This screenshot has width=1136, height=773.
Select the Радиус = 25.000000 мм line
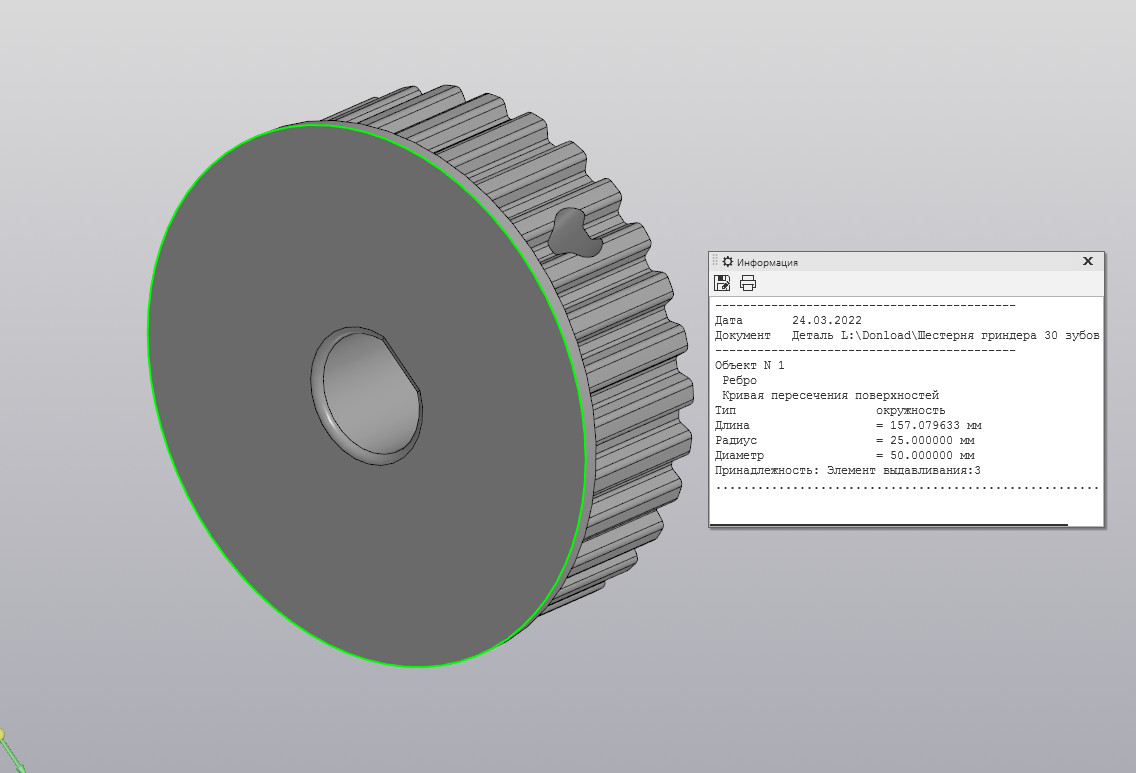pos(845,440)
